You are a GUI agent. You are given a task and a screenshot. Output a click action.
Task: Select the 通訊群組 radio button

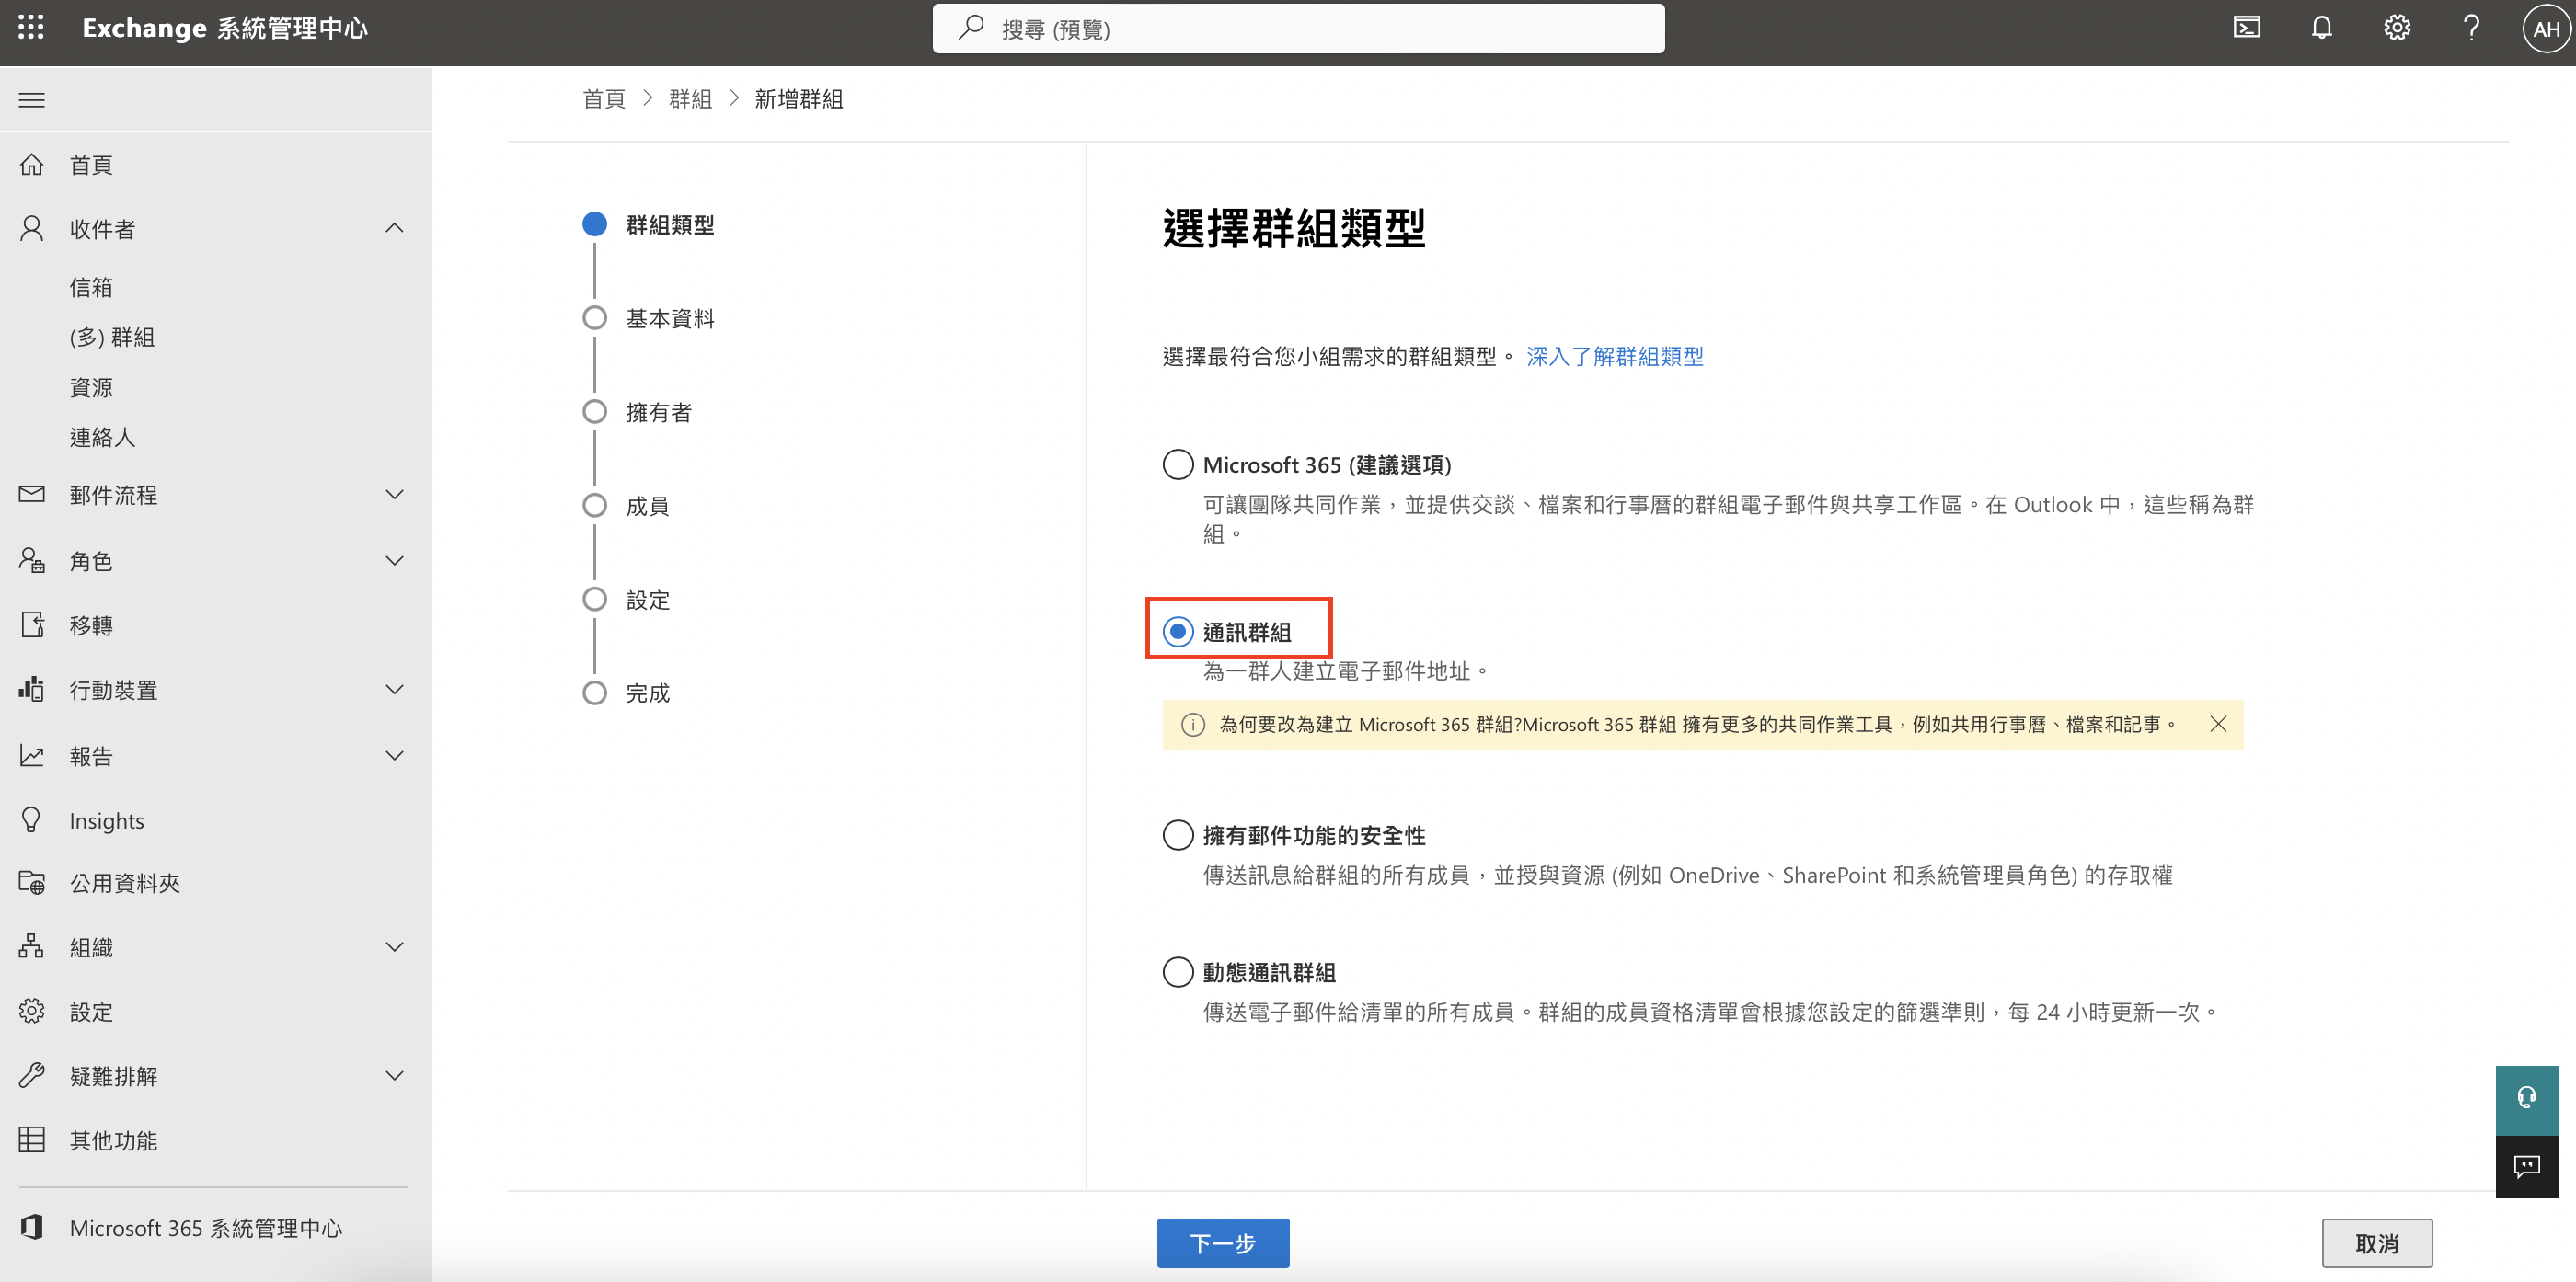pyautogui.click(x=1178, y=632)
